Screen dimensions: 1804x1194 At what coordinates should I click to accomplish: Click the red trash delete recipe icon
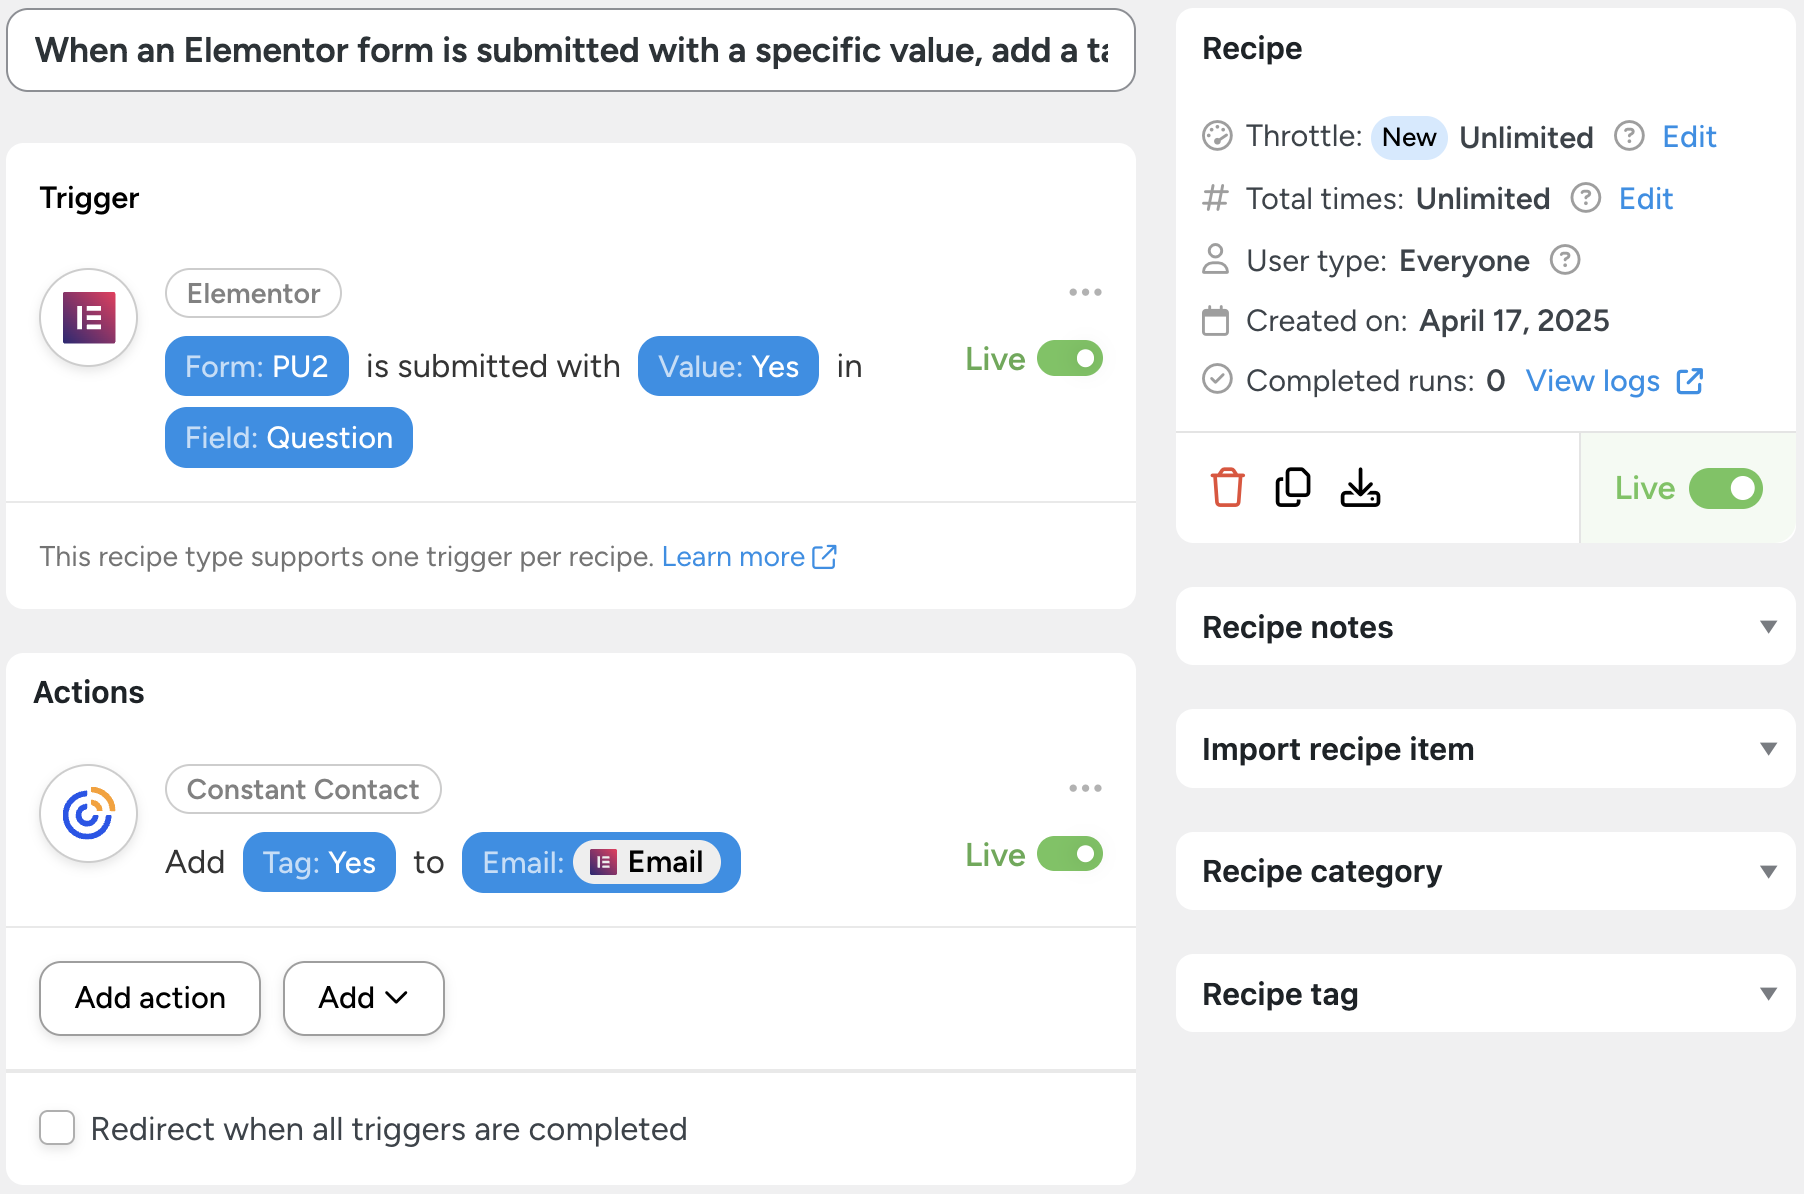click(x=1227, y=488)
